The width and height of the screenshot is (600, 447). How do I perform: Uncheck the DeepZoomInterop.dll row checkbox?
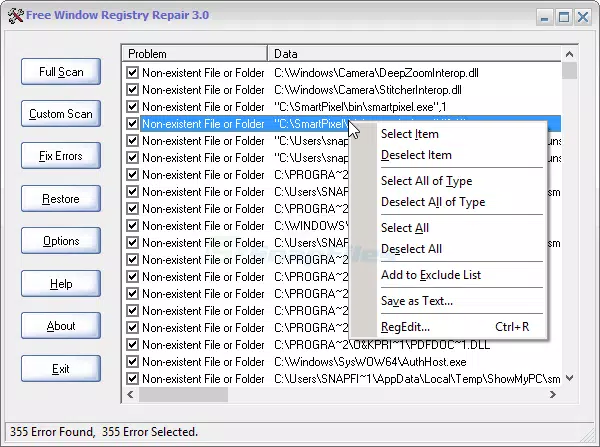click(132, 72)
